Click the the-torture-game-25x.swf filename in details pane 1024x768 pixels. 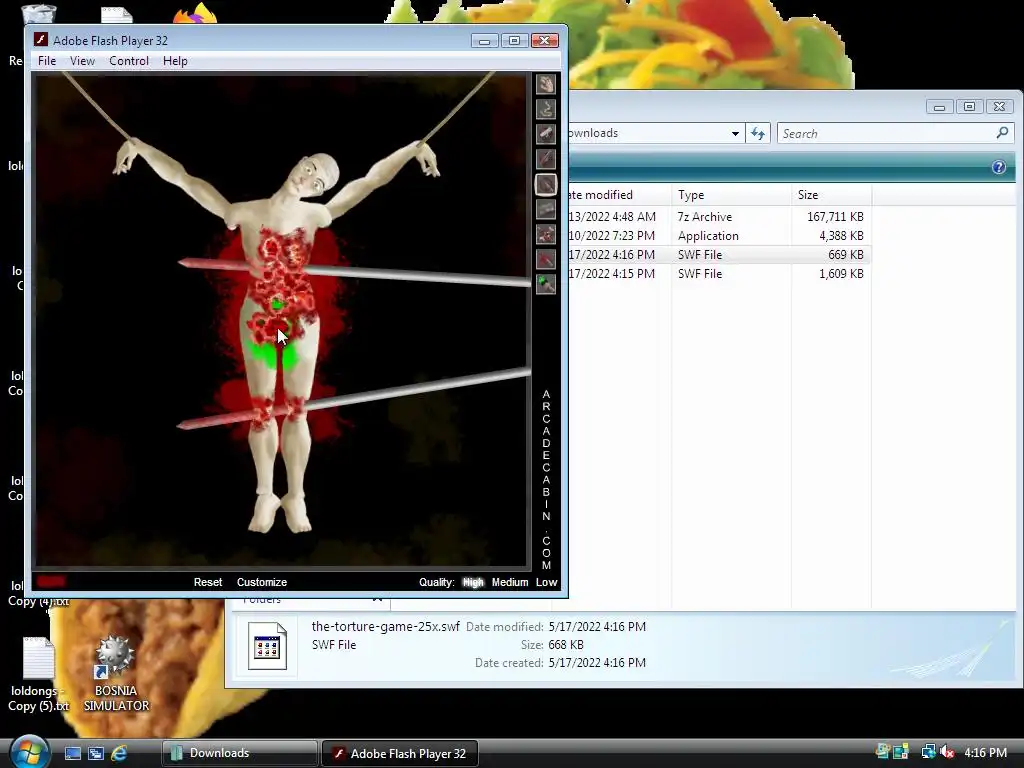385,626
